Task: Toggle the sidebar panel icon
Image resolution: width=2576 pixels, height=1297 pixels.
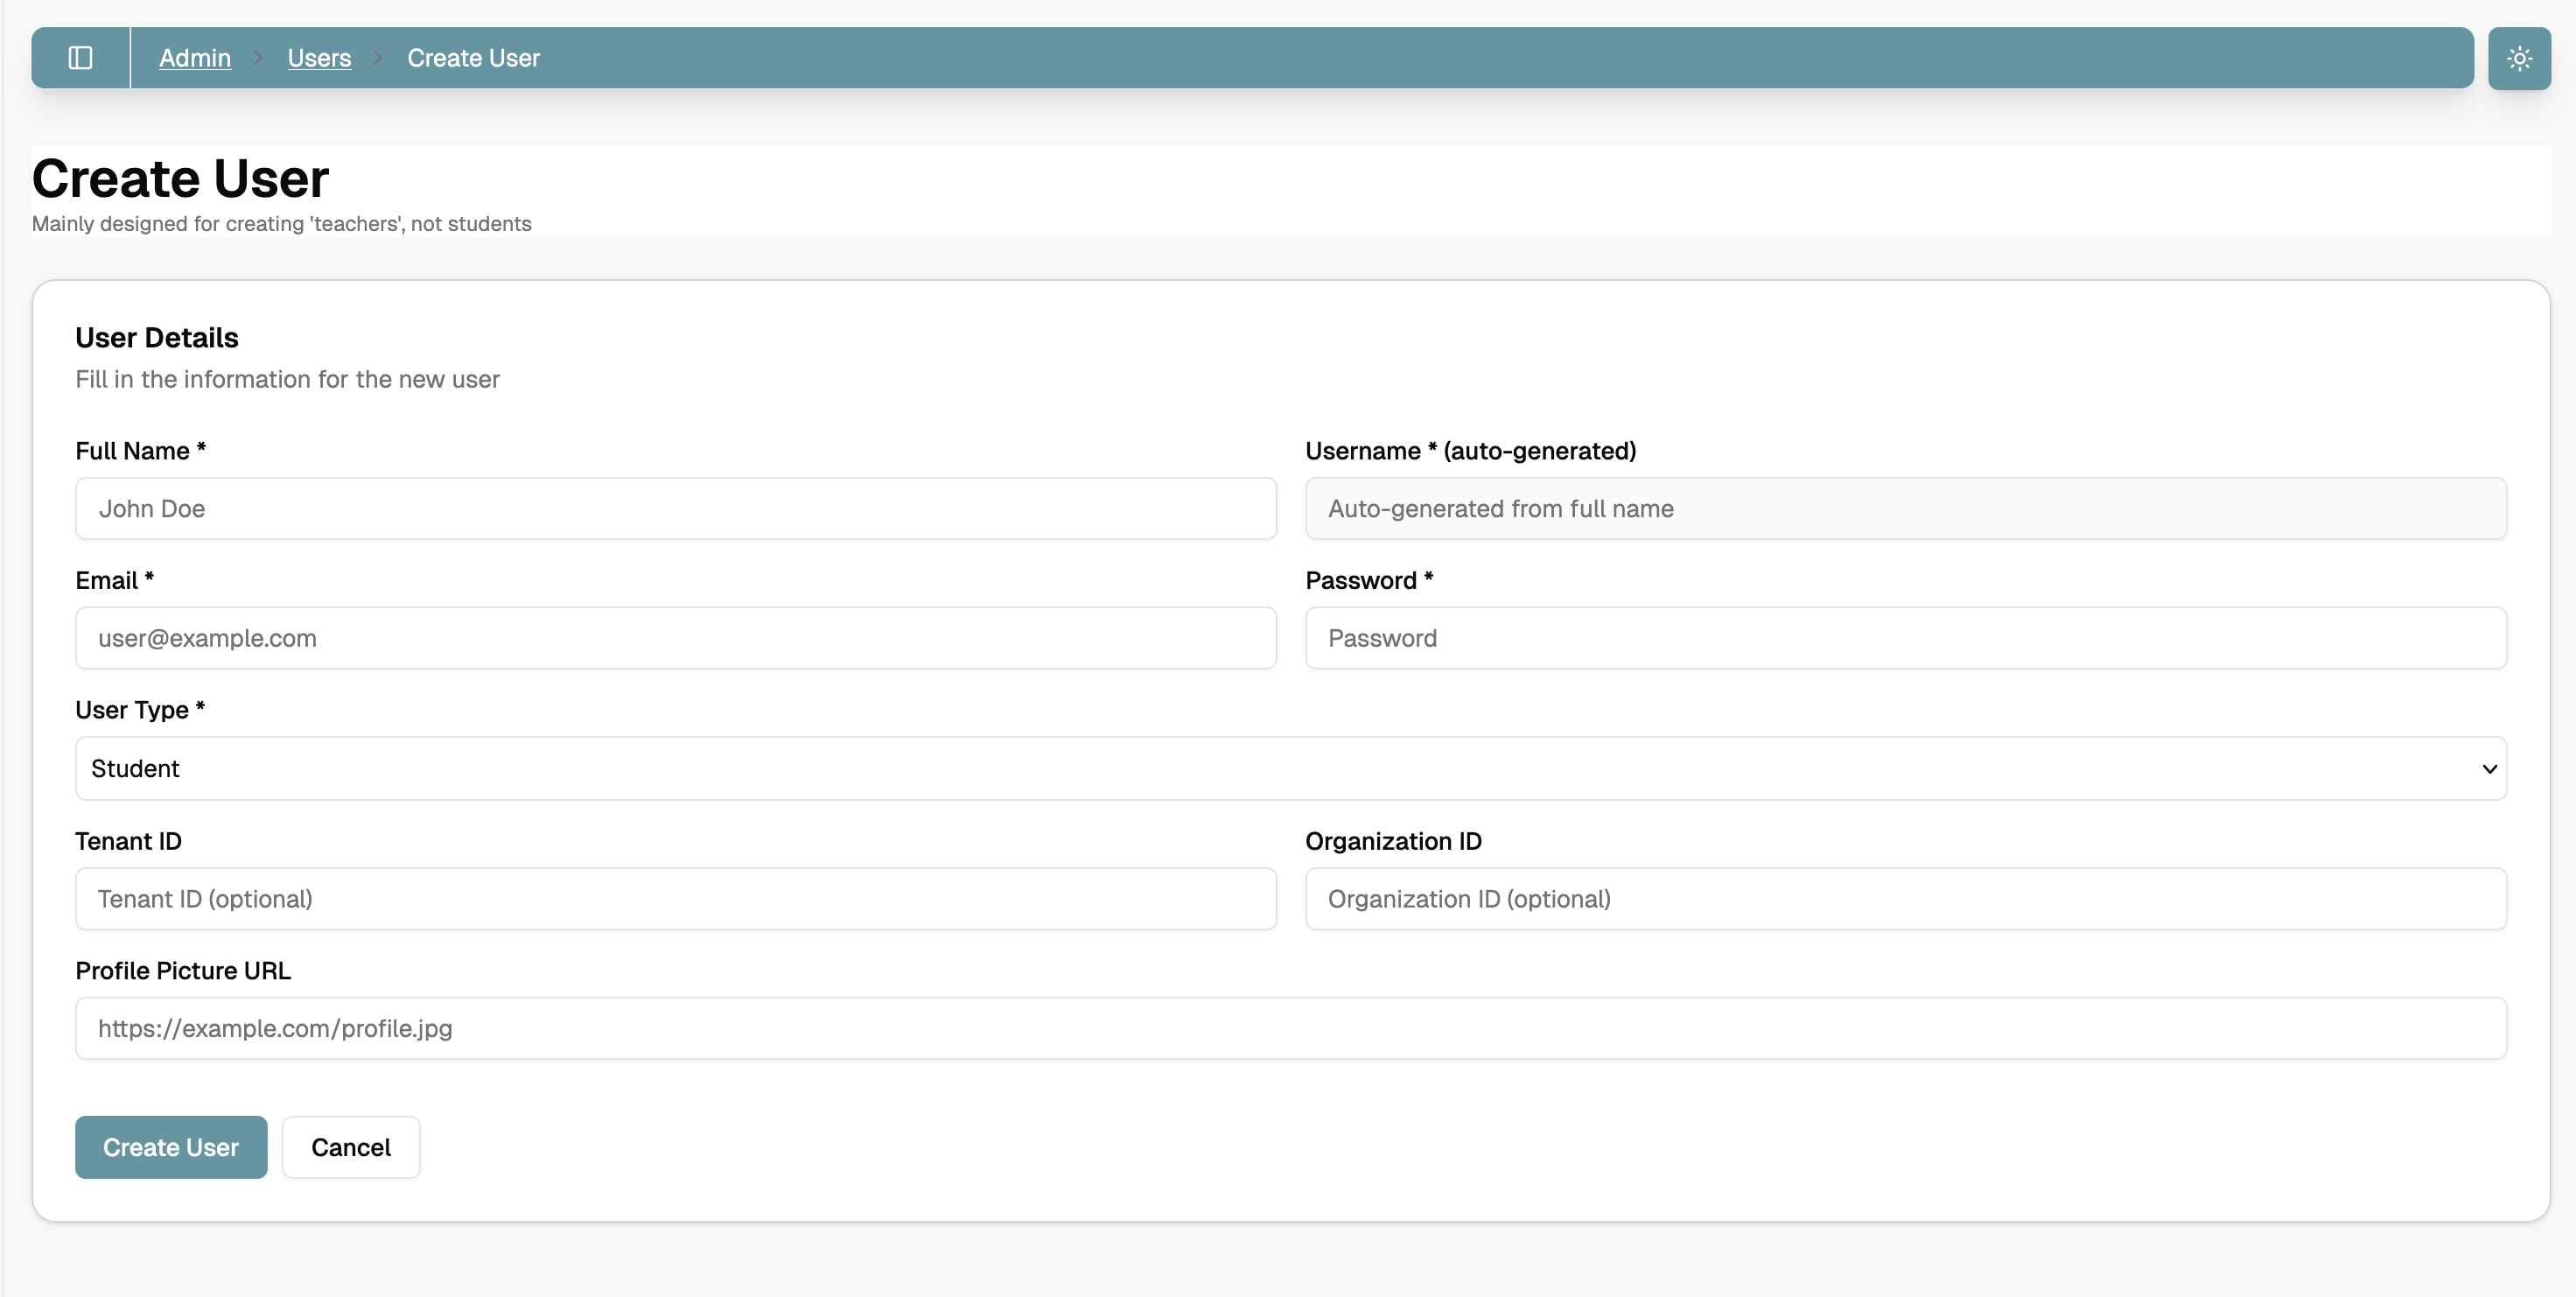Action: (x=80, y=57)
